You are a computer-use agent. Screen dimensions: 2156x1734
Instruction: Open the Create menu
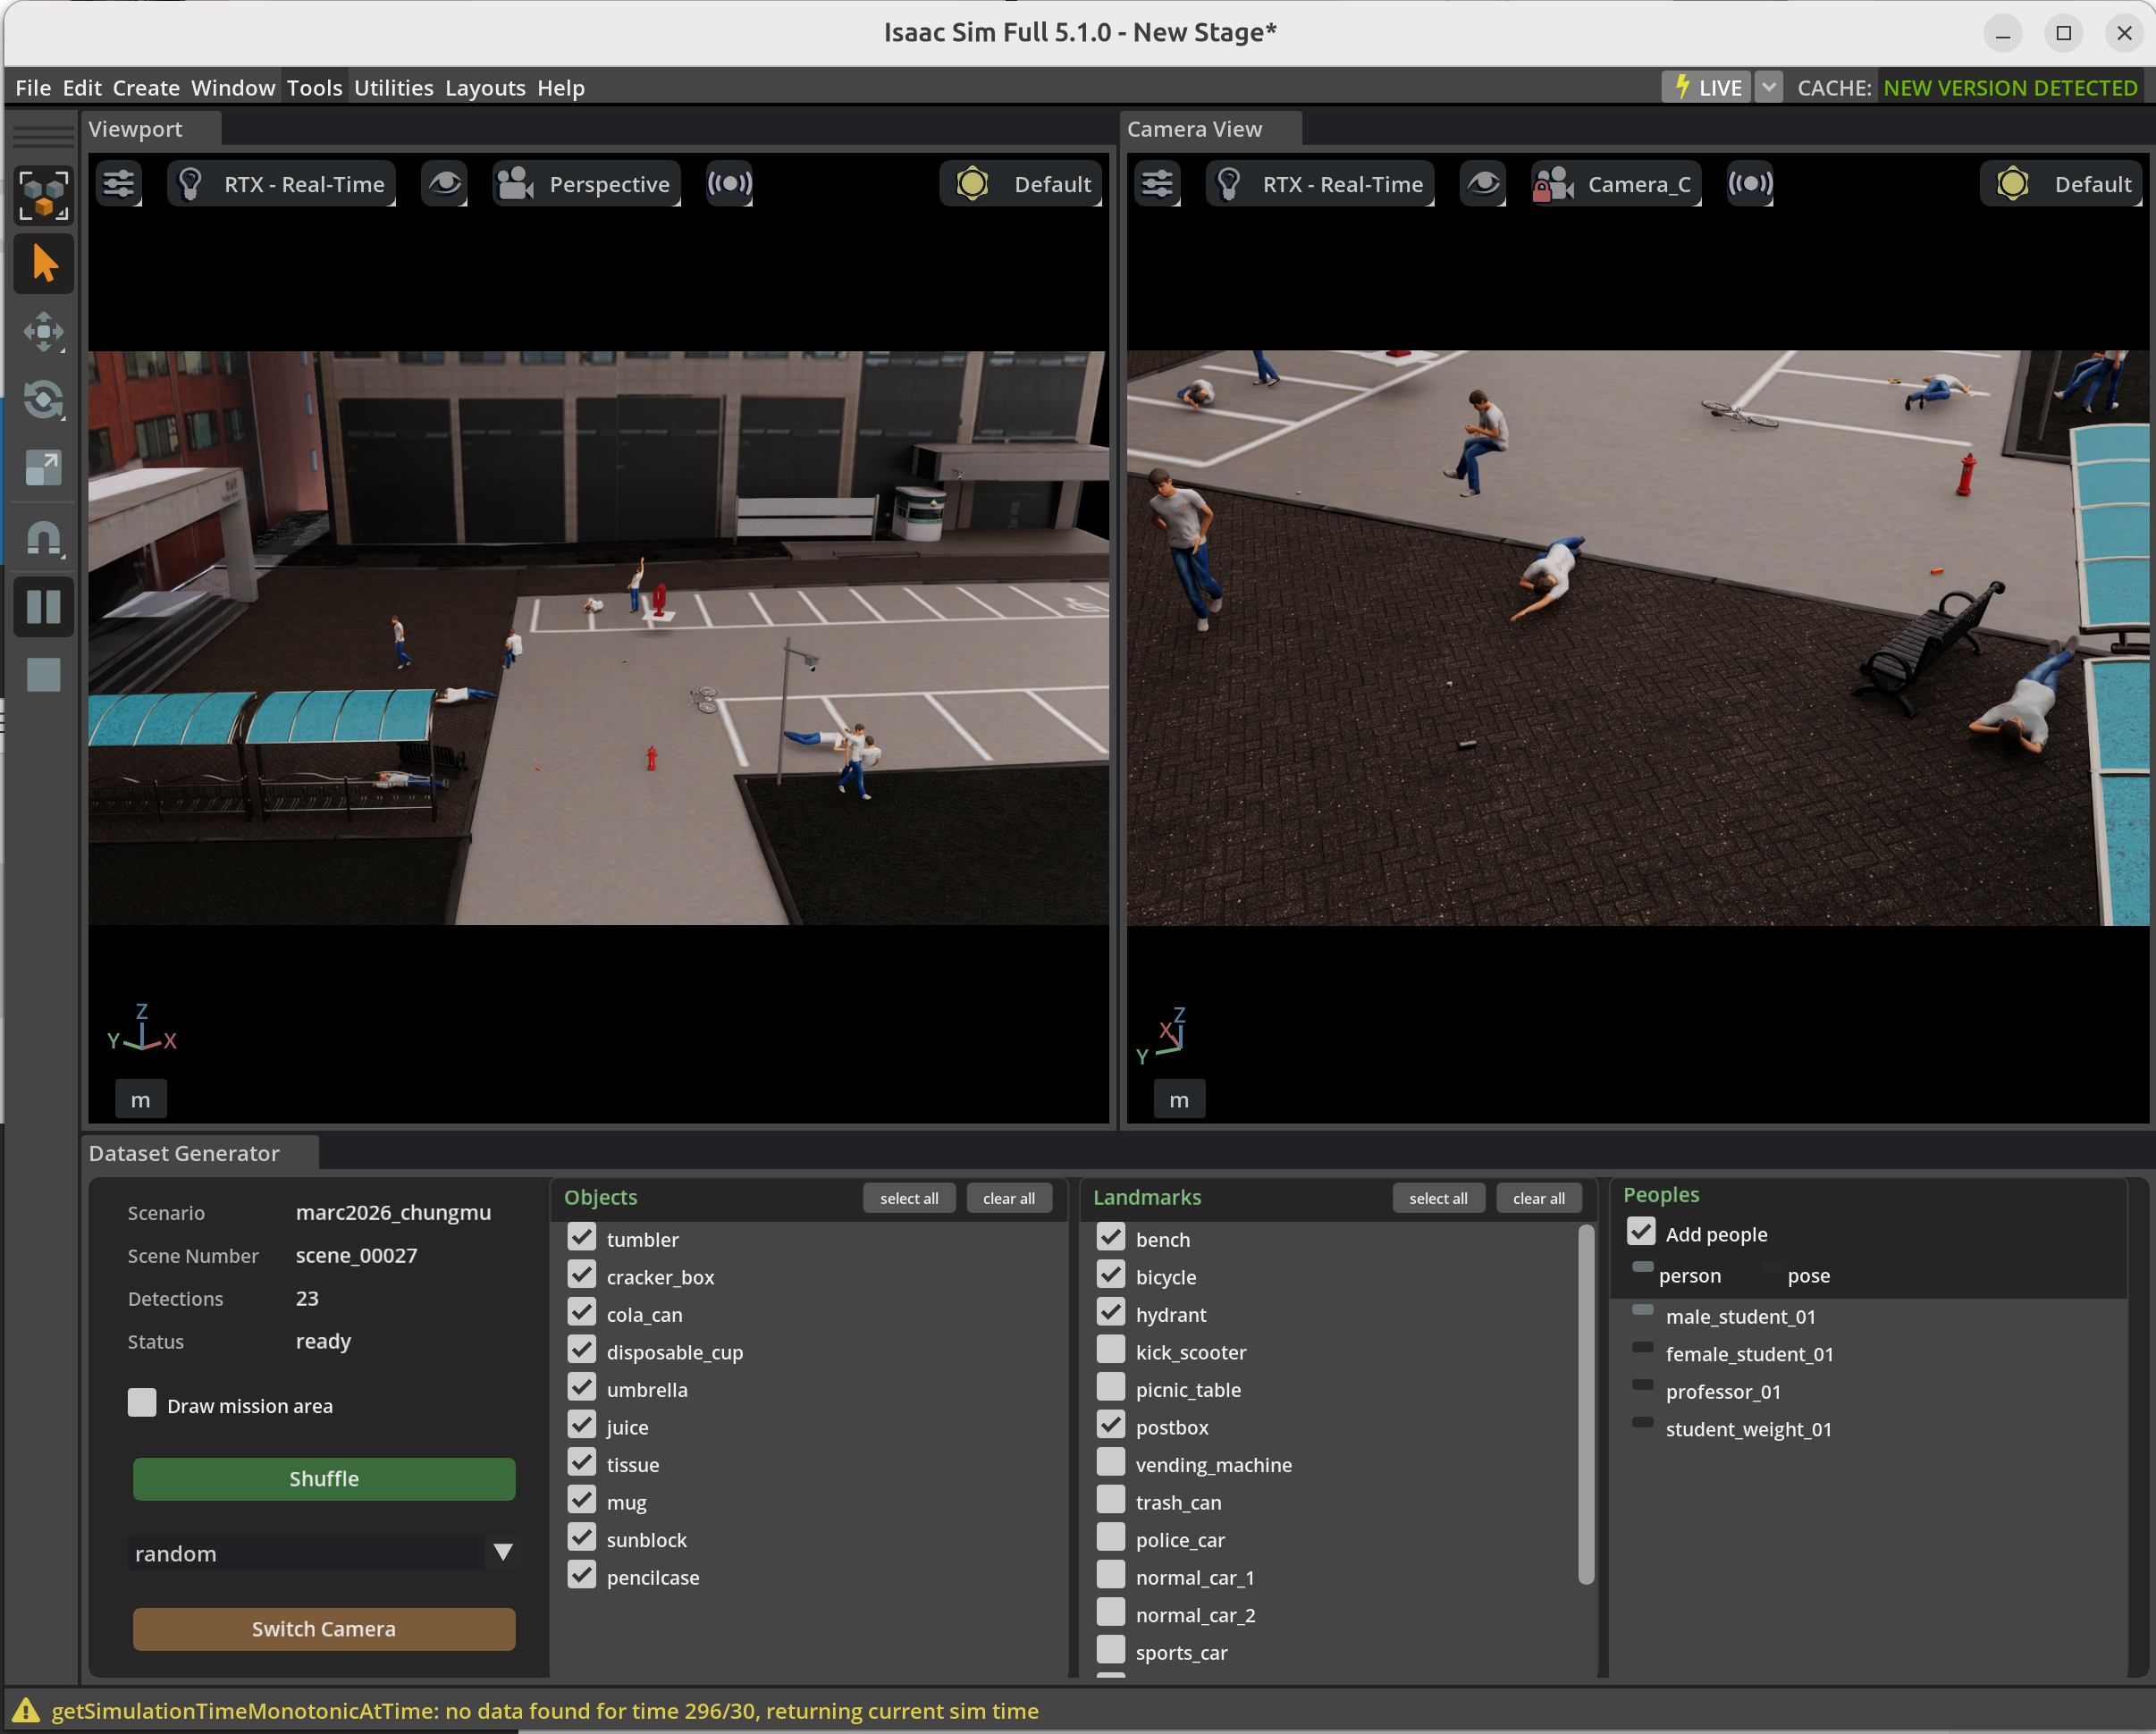(x=146, y=88)
